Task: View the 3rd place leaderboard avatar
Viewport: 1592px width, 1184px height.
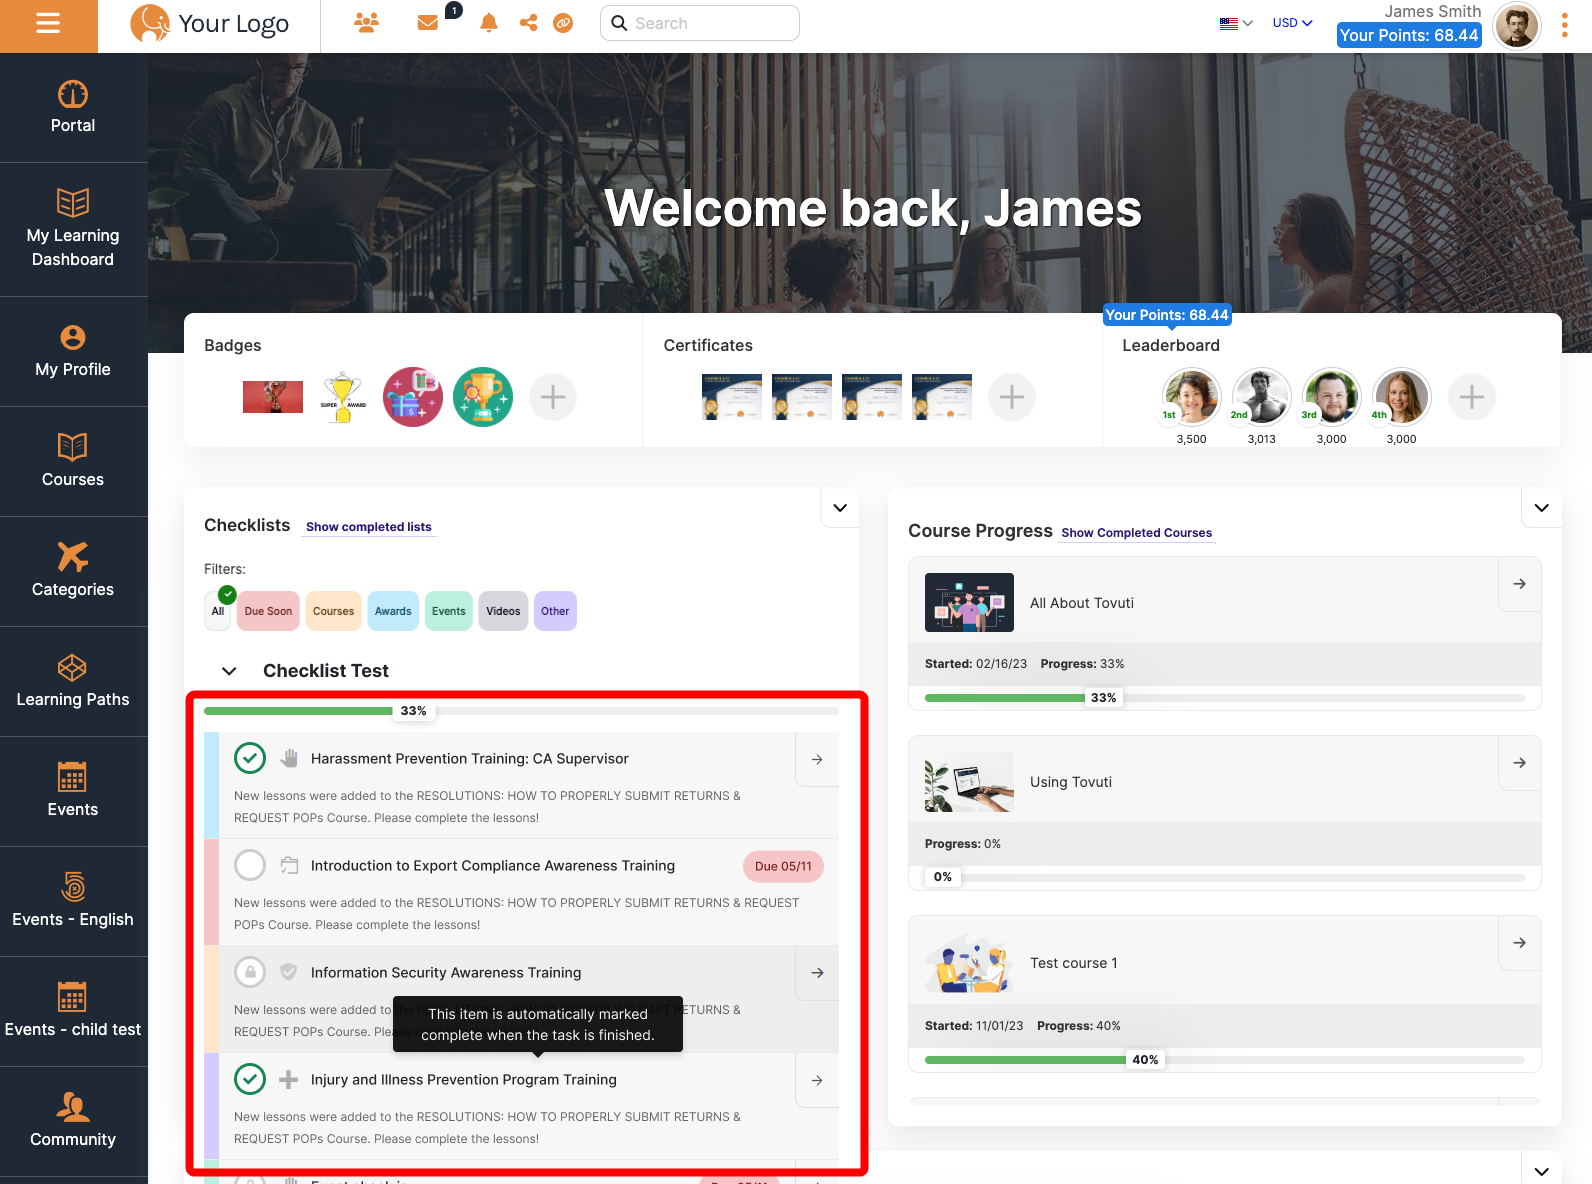Action: tap(1332, 397)
